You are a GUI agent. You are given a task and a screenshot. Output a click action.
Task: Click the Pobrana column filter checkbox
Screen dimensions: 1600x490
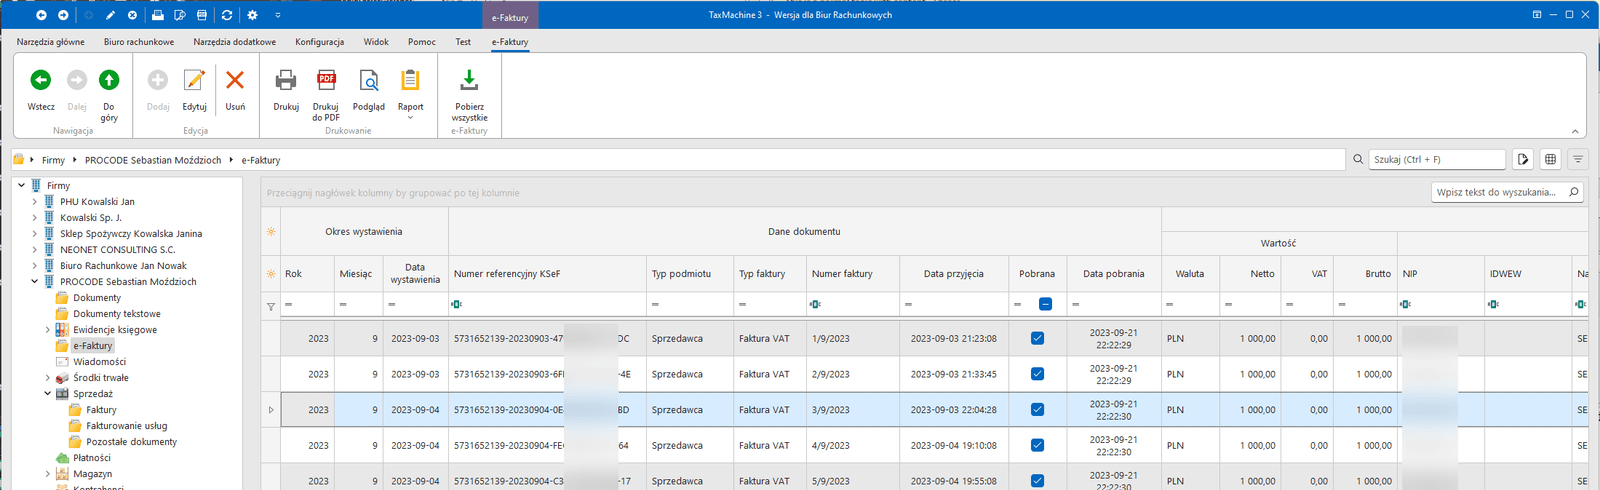click(1045, 304)
